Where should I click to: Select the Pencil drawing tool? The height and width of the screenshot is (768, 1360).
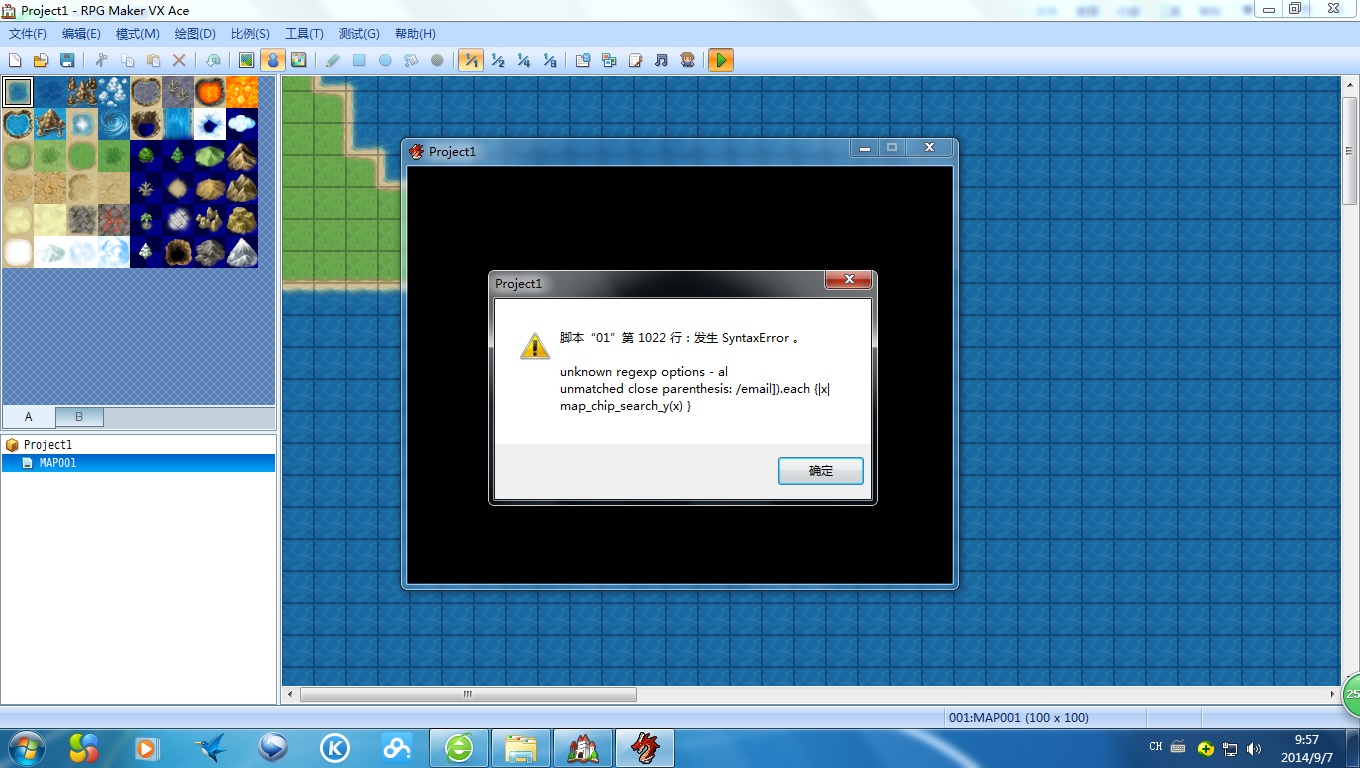[333, 60]
